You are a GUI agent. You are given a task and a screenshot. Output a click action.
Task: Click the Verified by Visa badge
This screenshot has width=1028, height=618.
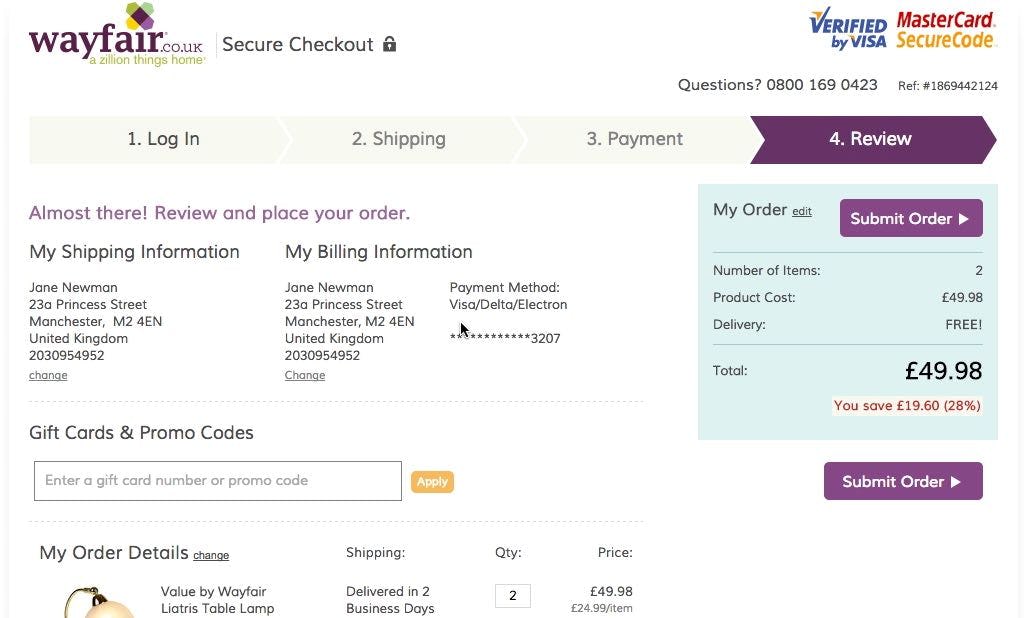(848, 29)
